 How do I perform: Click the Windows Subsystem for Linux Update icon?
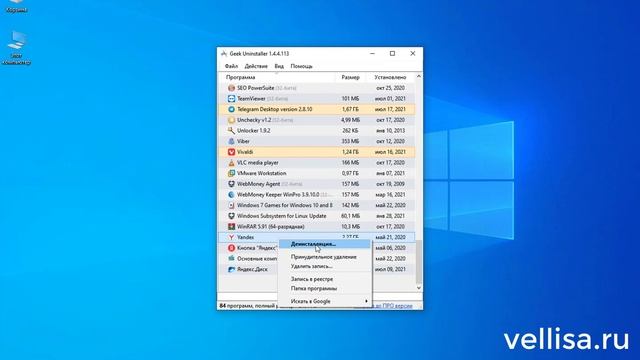point(231,216)
